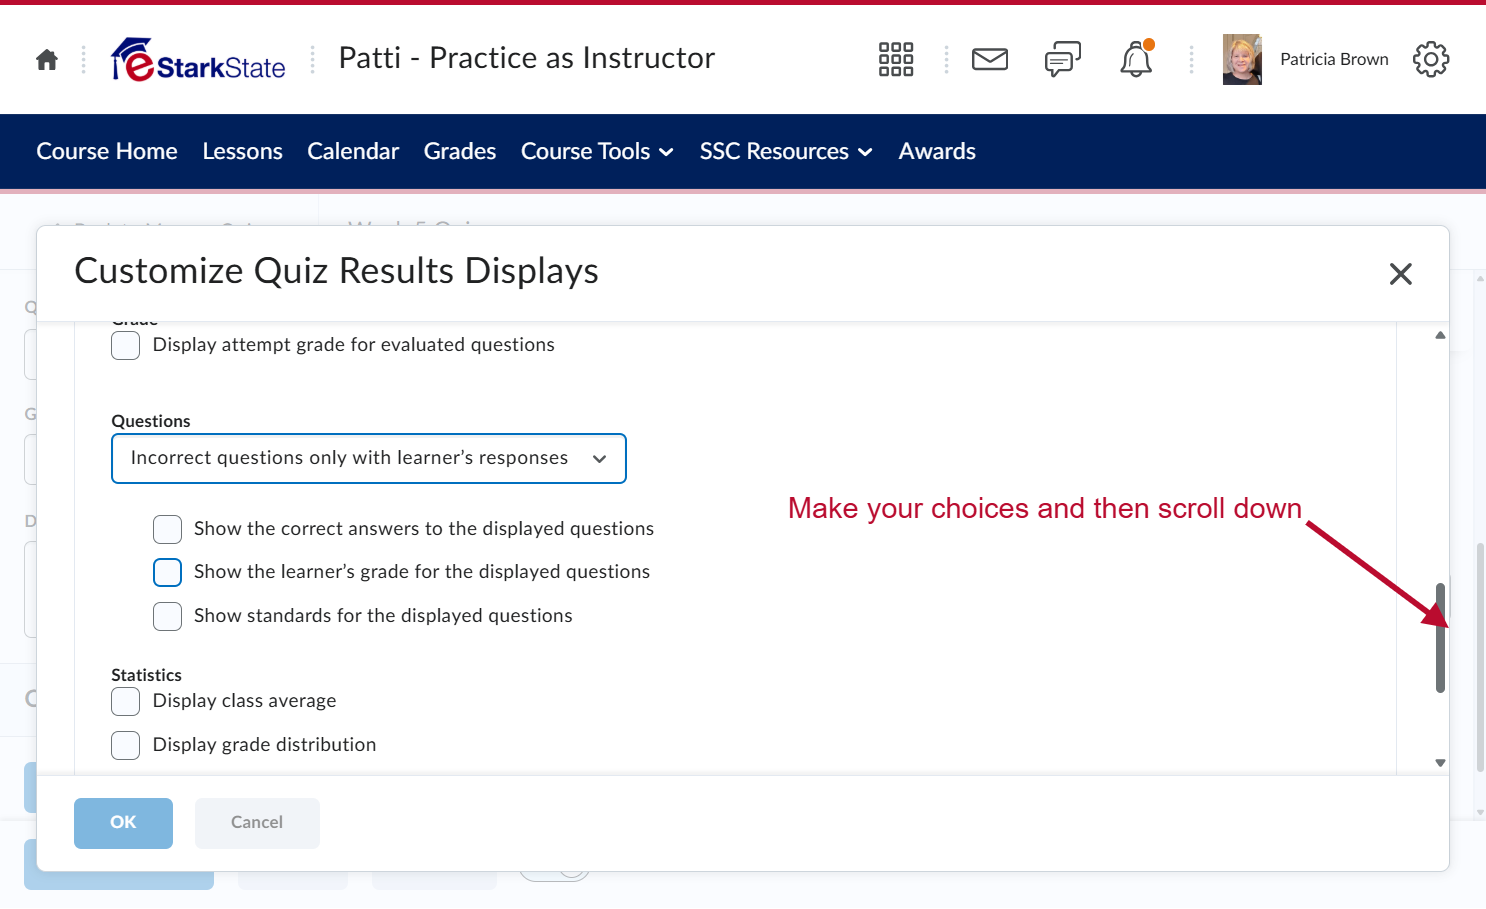The width and height of the screenshot is (1486, 909).
Task: Open the Grades navigation item
Action: (x=460, y=151)
